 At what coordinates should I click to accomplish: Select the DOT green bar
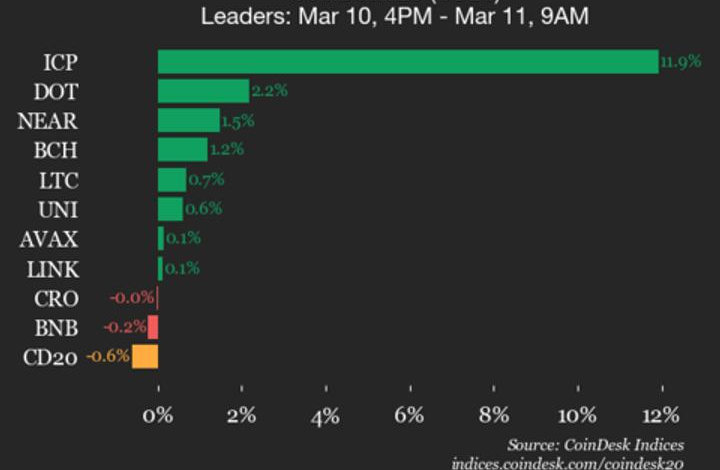(x=203, y=91)
